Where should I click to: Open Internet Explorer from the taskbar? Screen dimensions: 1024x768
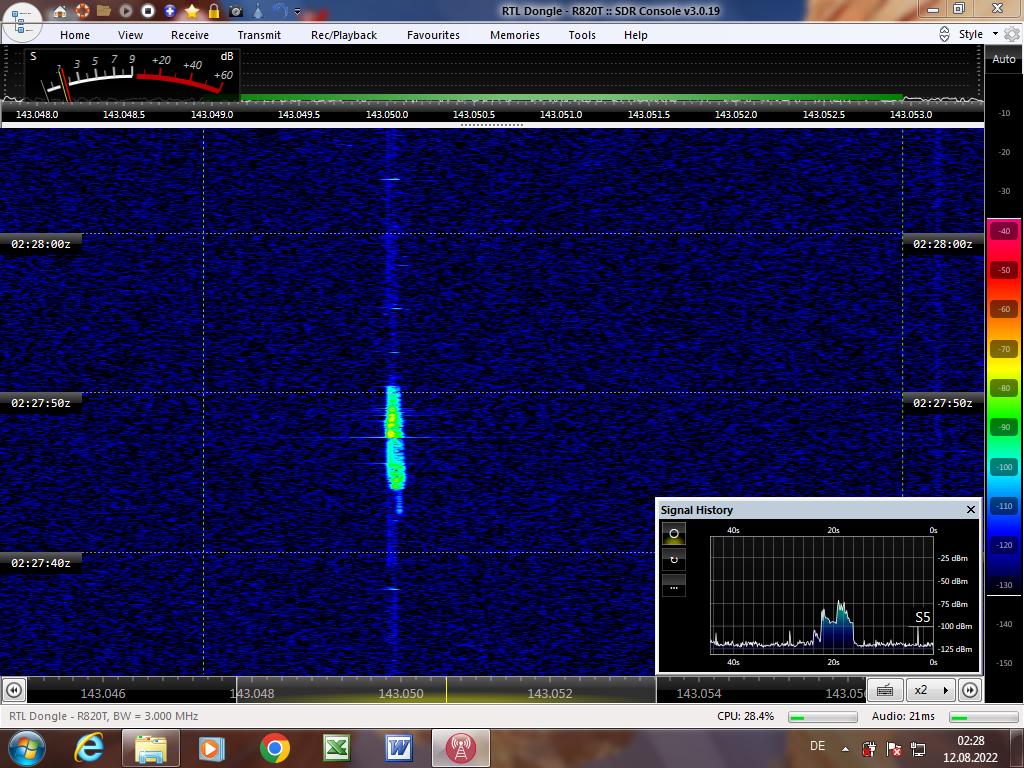(89, 748)
